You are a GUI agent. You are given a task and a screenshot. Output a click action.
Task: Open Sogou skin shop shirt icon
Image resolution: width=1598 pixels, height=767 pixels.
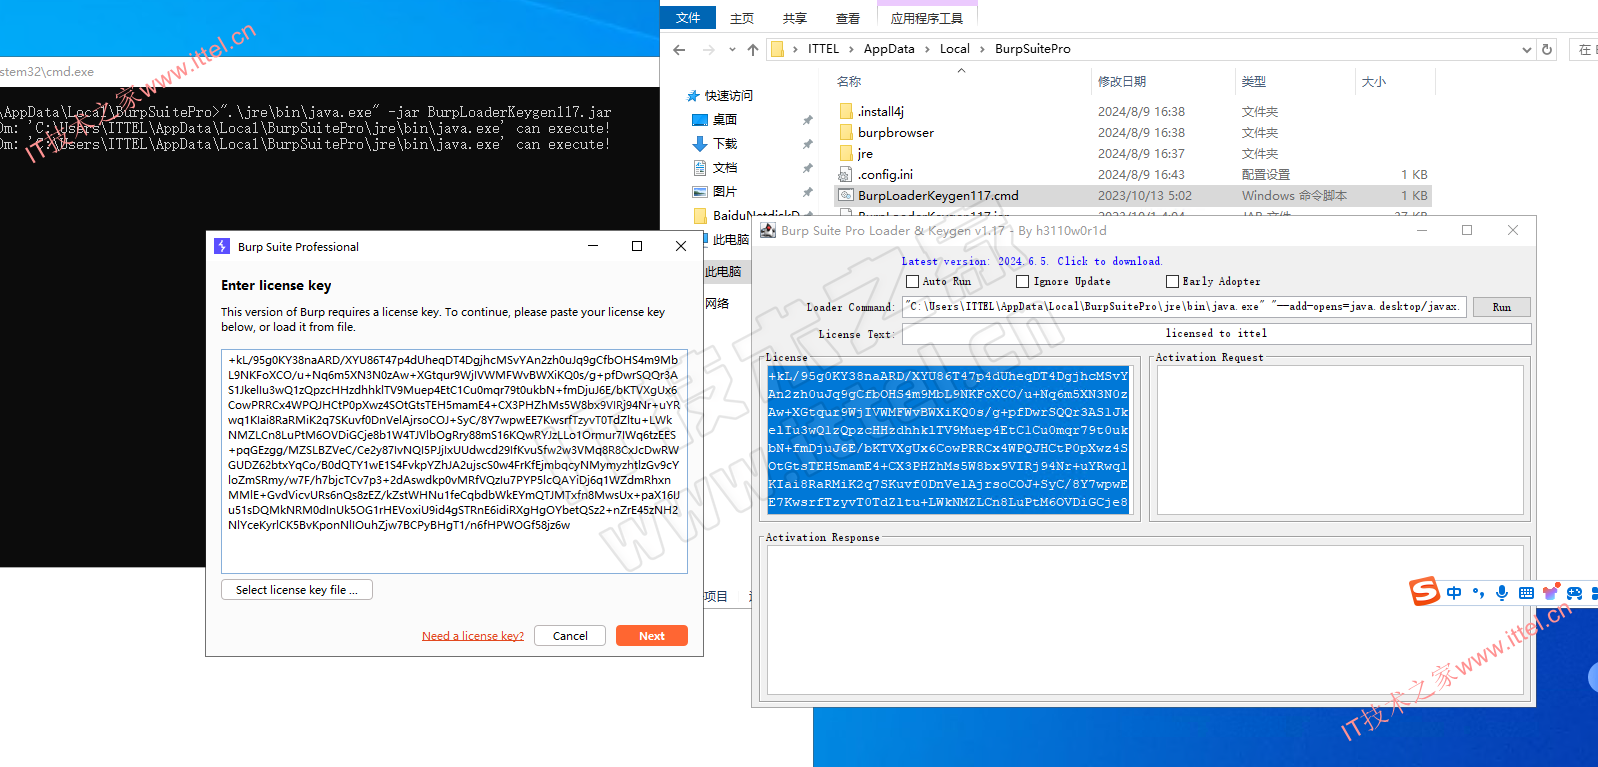[1550, 593]
